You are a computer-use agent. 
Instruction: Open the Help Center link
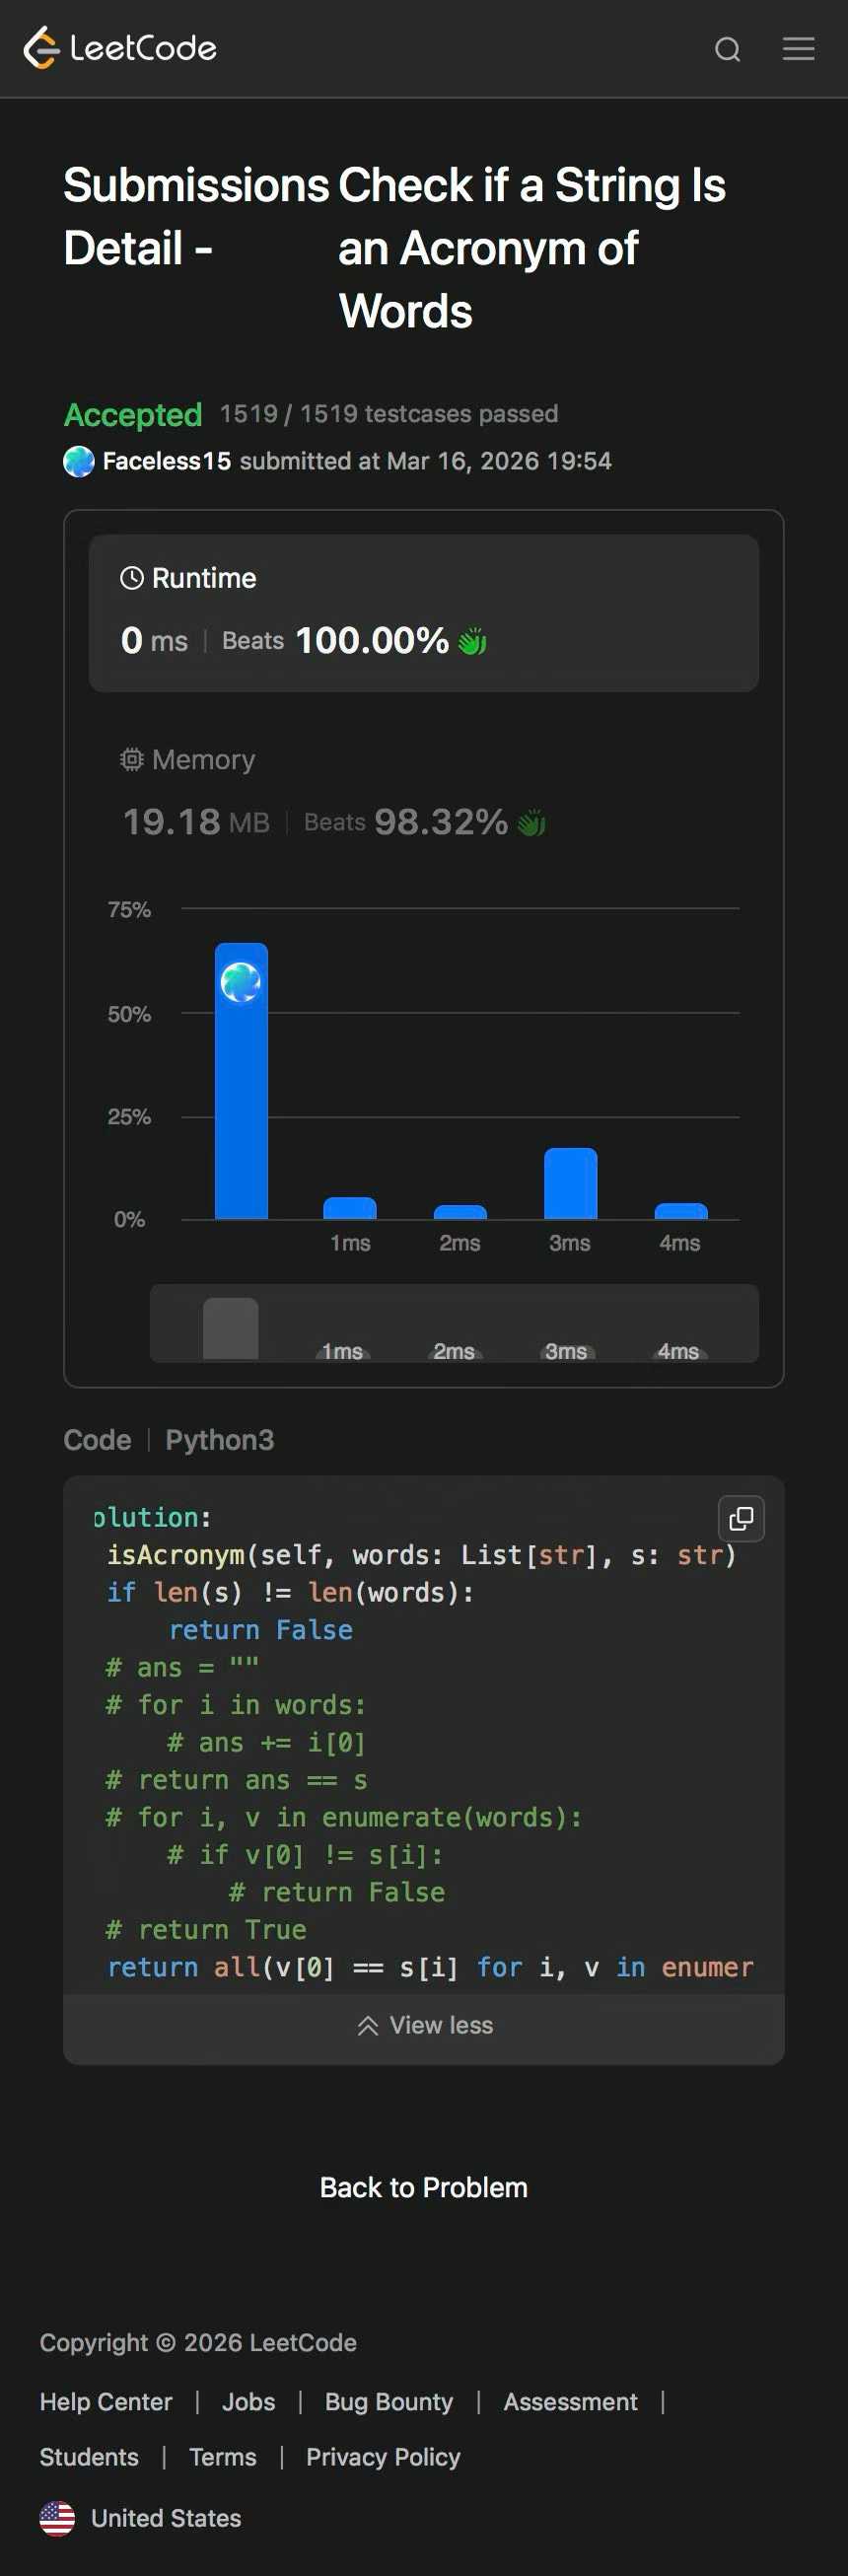106,2401
